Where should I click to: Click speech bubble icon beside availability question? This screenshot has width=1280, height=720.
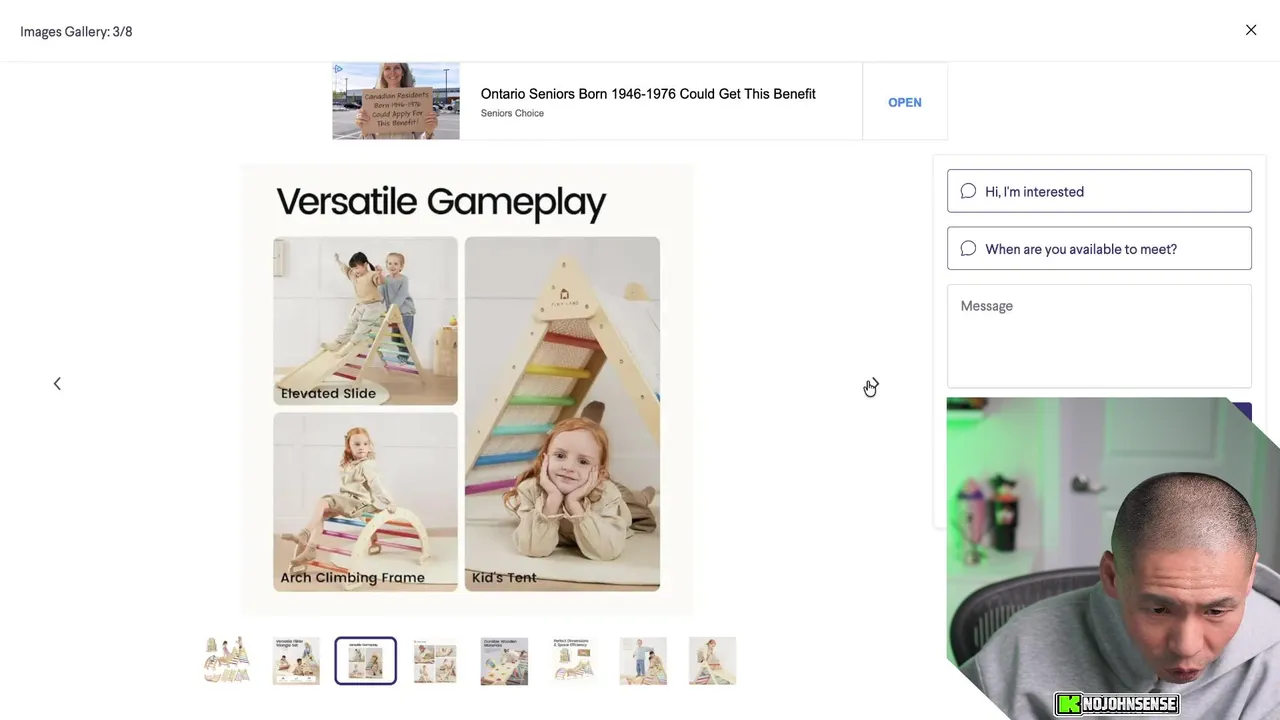tap(968, 248)
